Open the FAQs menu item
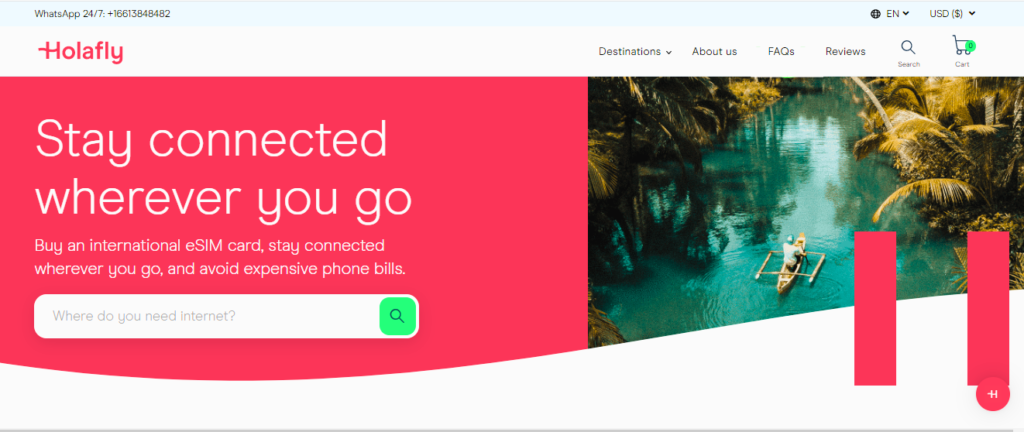Screen dimensions: 1024x432 781,52
